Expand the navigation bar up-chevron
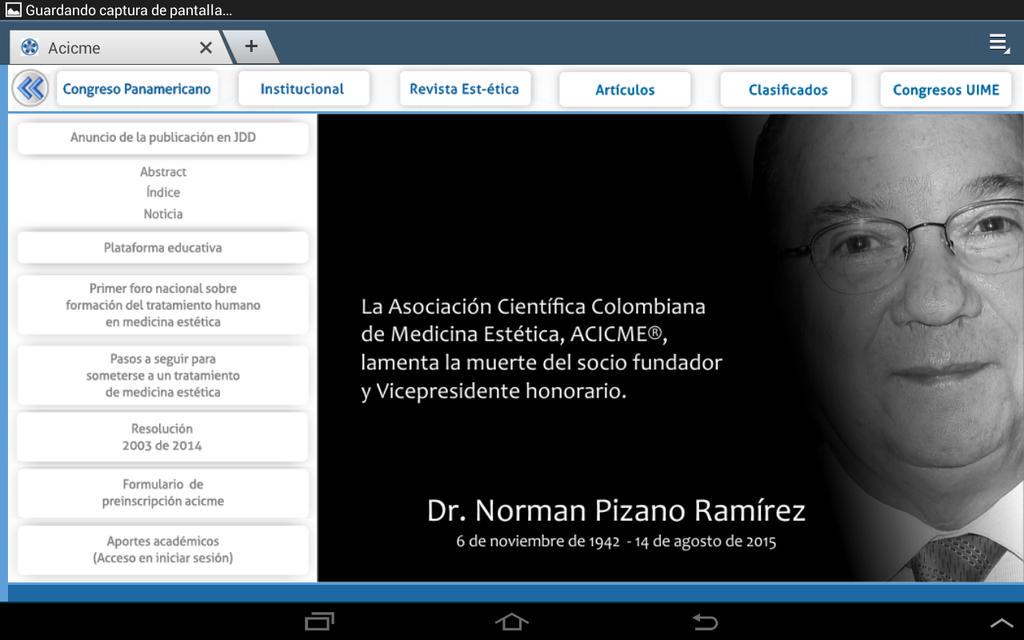The image size is (1024, 640). pos(1002,622)
